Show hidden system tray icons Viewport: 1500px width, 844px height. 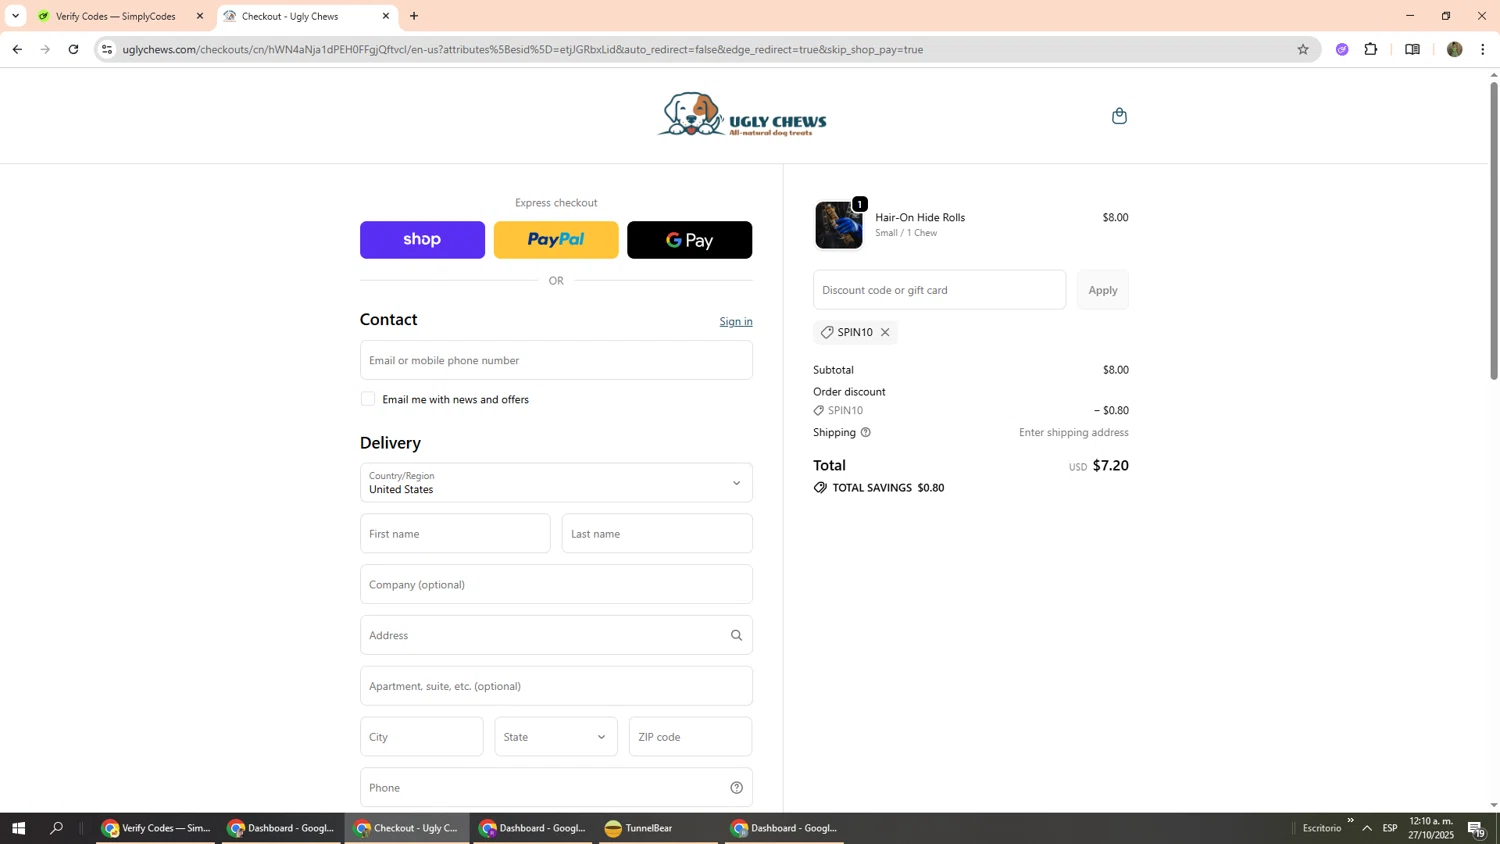1367,828
